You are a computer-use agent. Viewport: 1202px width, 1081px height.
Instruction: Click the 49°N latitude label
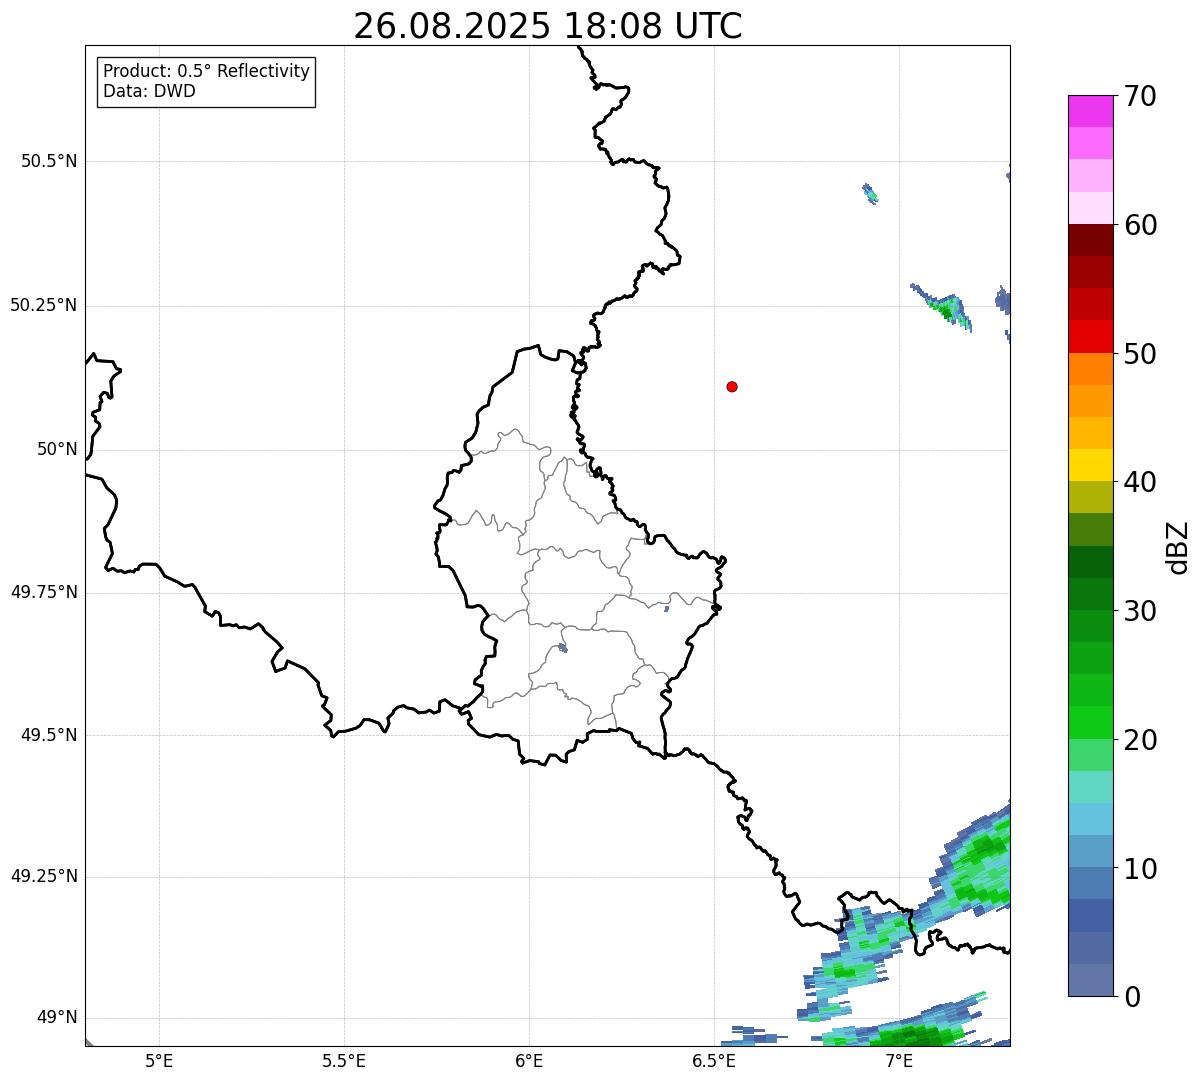coord(57,1018)
